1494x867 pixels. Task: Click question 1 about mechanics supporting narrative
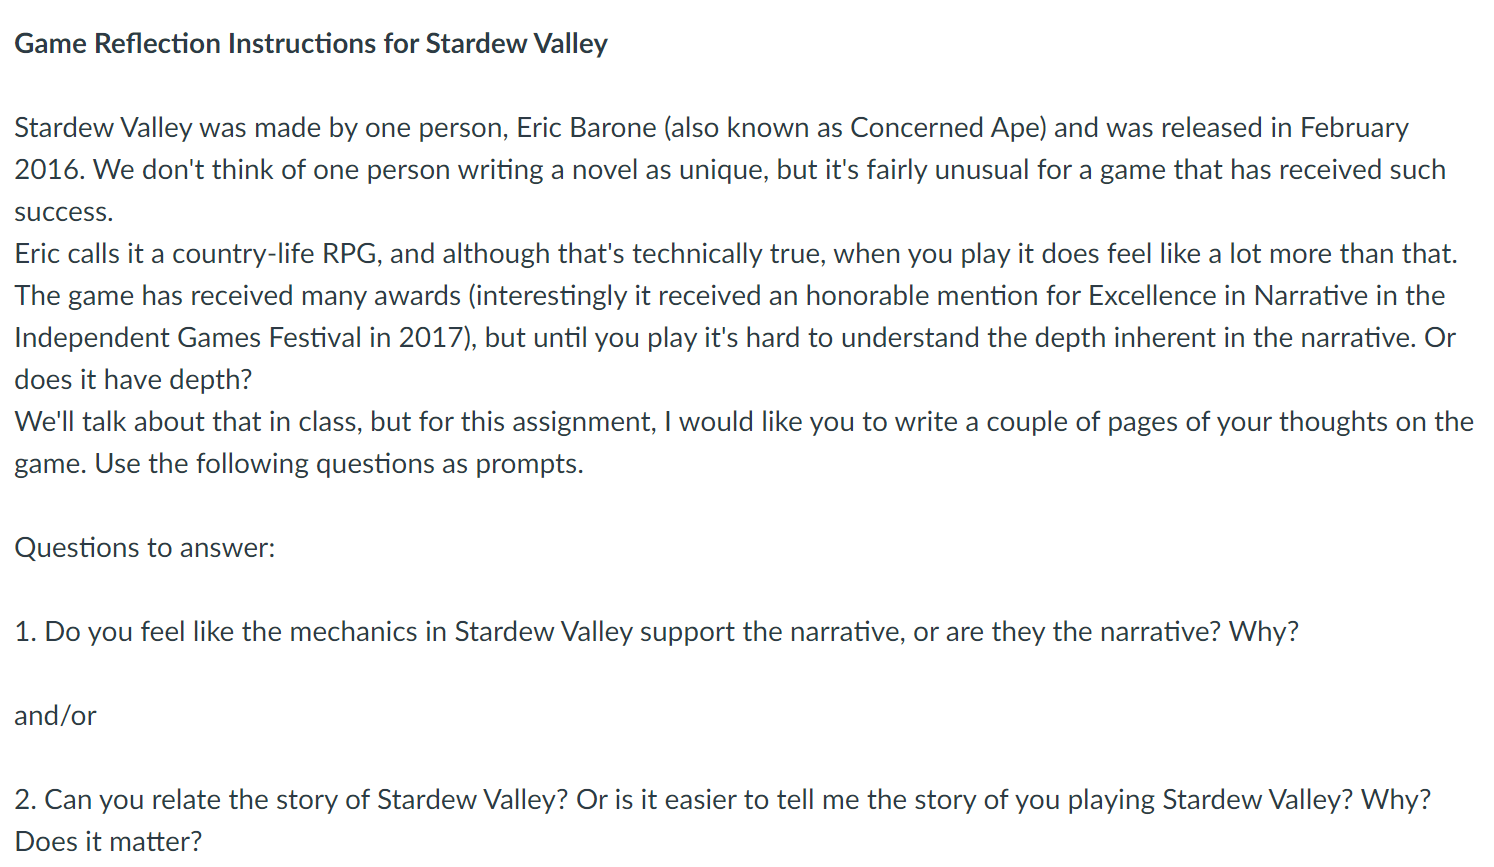656,632
